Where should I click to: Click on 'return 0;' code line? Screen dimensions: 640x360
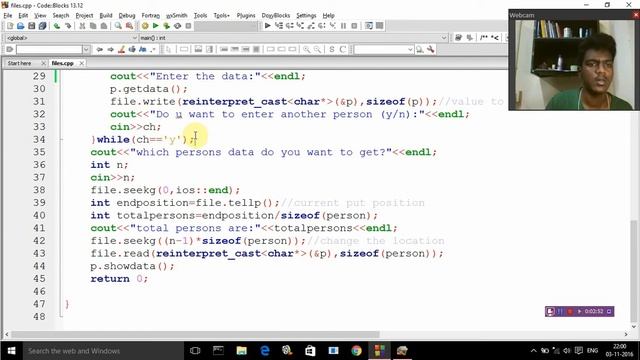pos(119,279)
